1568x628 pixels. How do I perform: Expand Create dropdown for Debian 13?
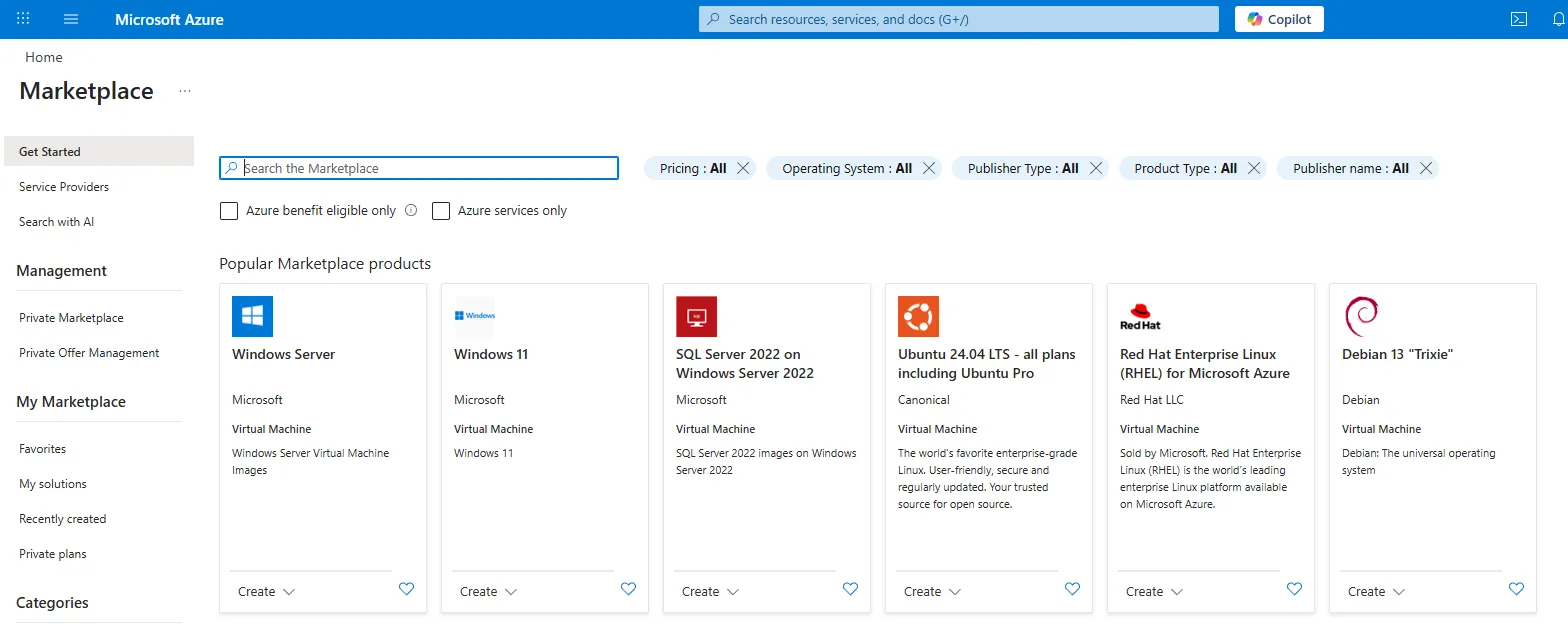[1376, 591]
